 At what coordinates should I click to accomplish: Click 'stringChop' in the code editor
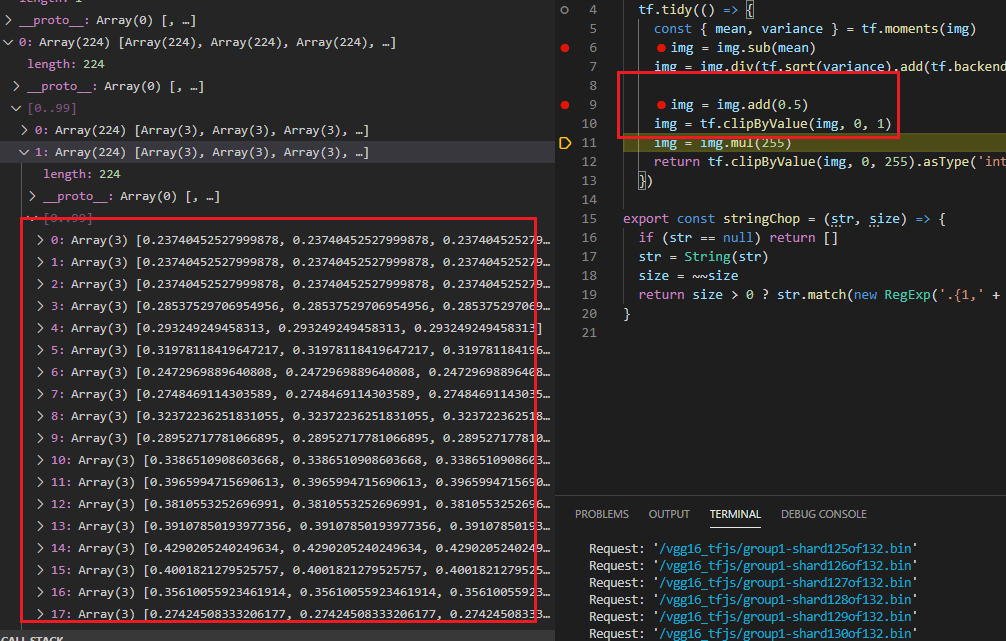coord(762,219)
